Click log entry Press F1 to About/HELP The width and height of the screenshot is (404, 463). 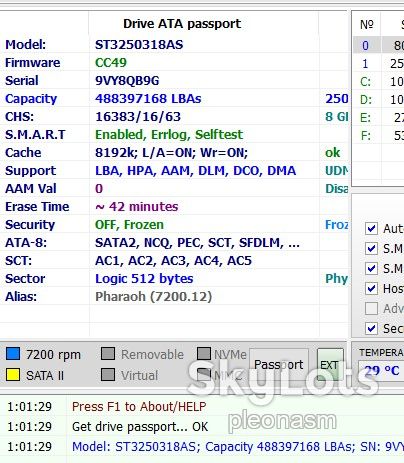[139, 407]
